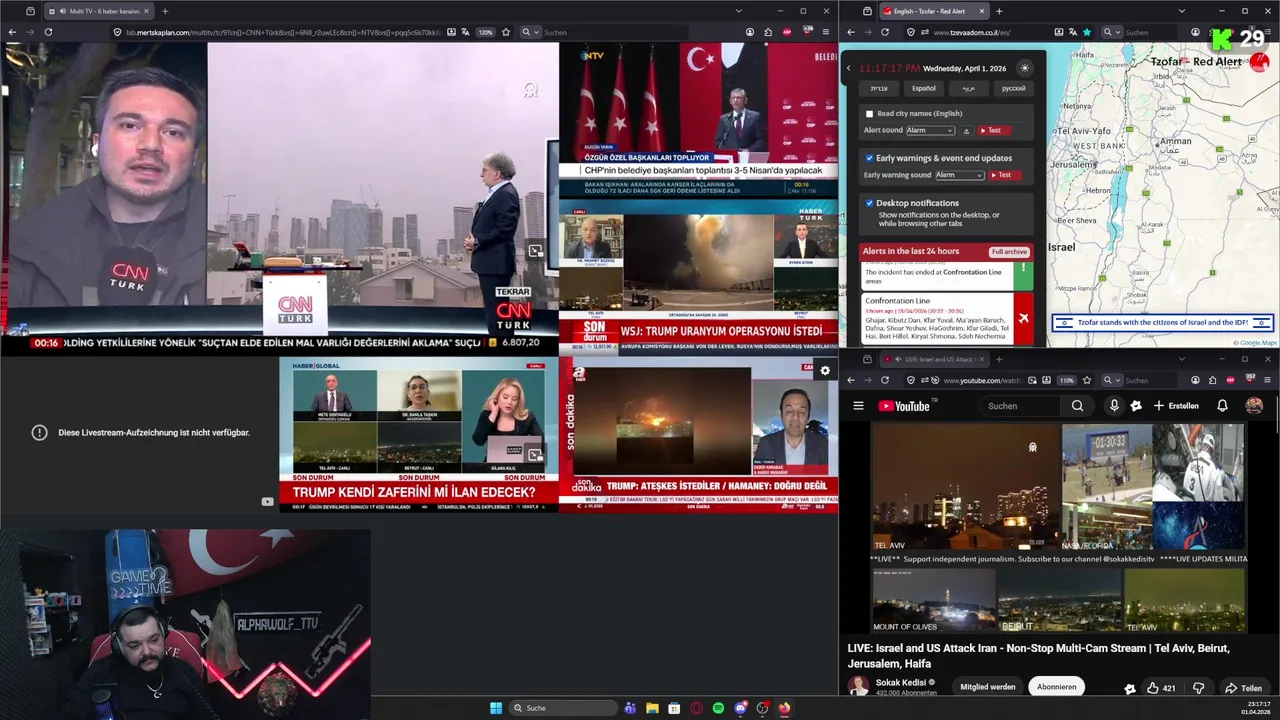The width and height of the screenshot is (1280, 720).
Task: List all tabs in YouTube window
Action: (x=1182, y=359)
